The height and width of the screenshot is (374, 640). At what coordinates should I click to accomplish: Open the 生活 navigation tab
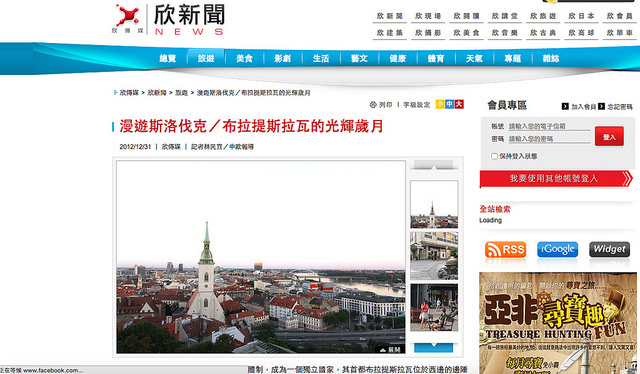click(321, 58)
